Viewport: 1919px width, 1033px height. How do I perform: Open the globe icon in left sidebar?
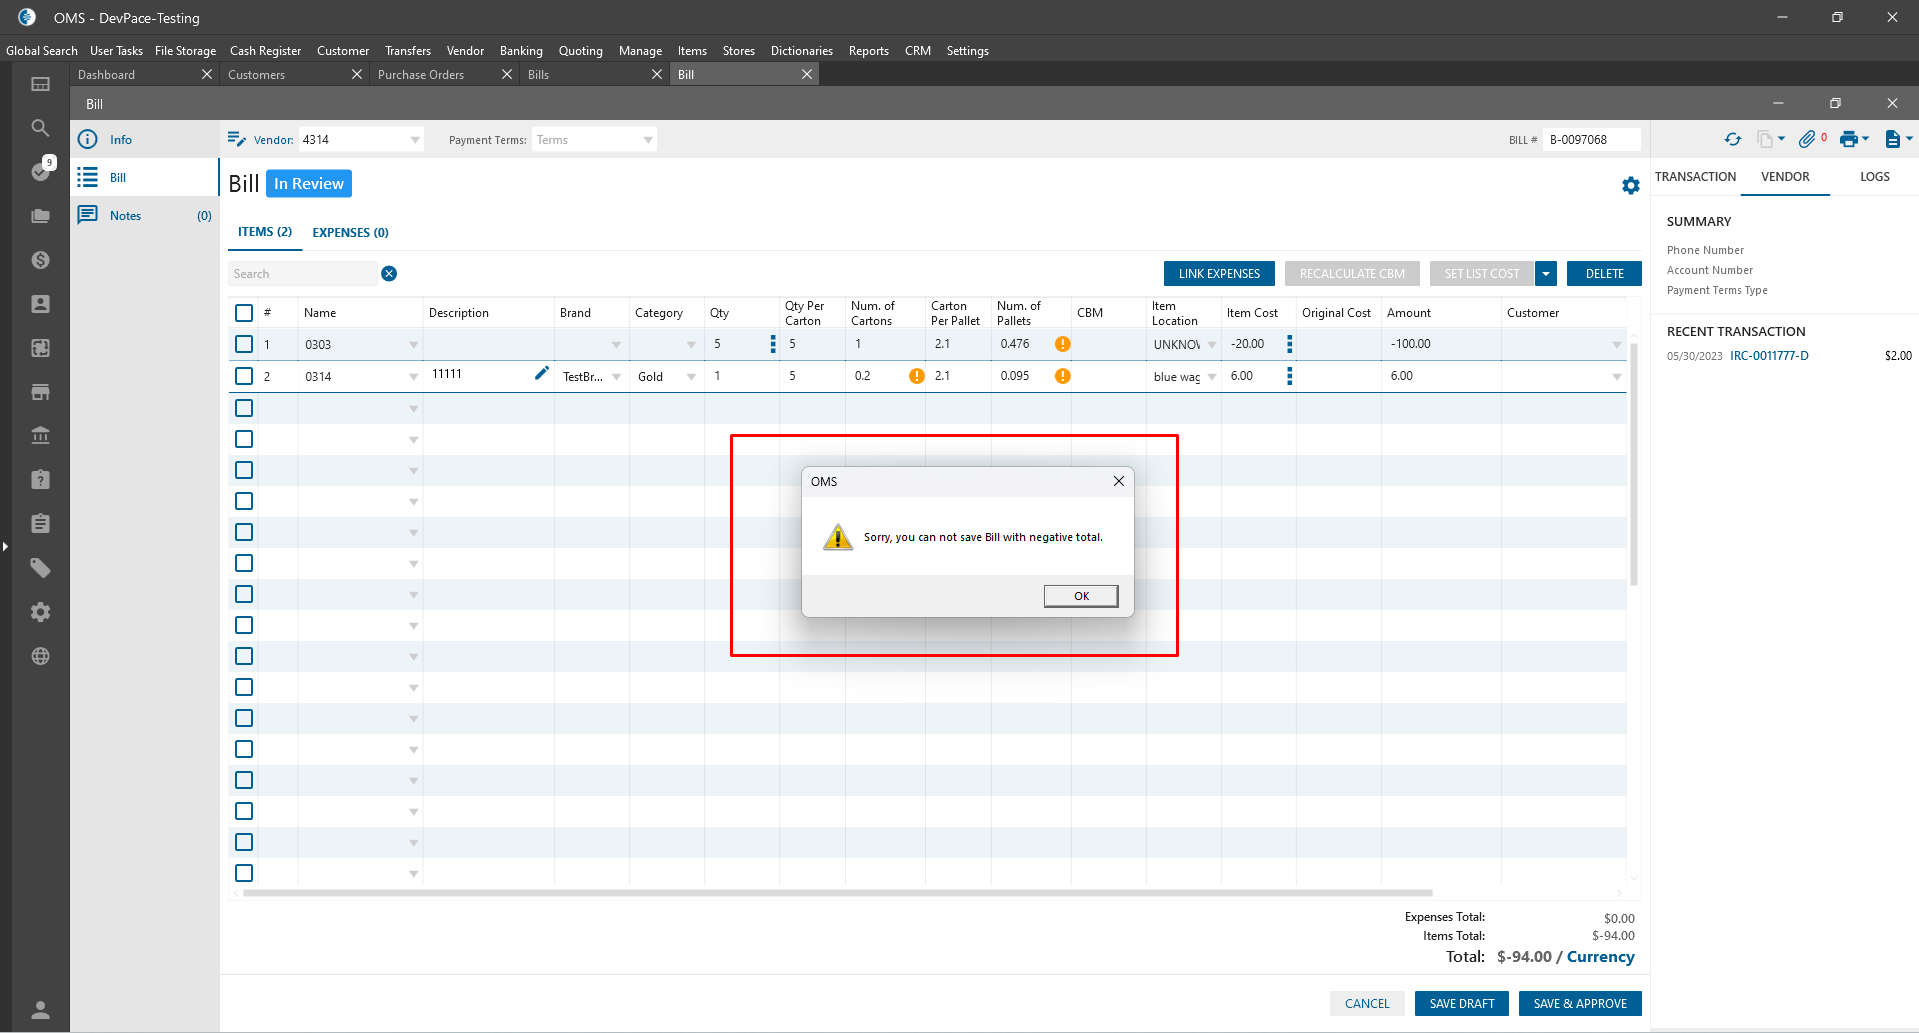click(x=40, y=656)
